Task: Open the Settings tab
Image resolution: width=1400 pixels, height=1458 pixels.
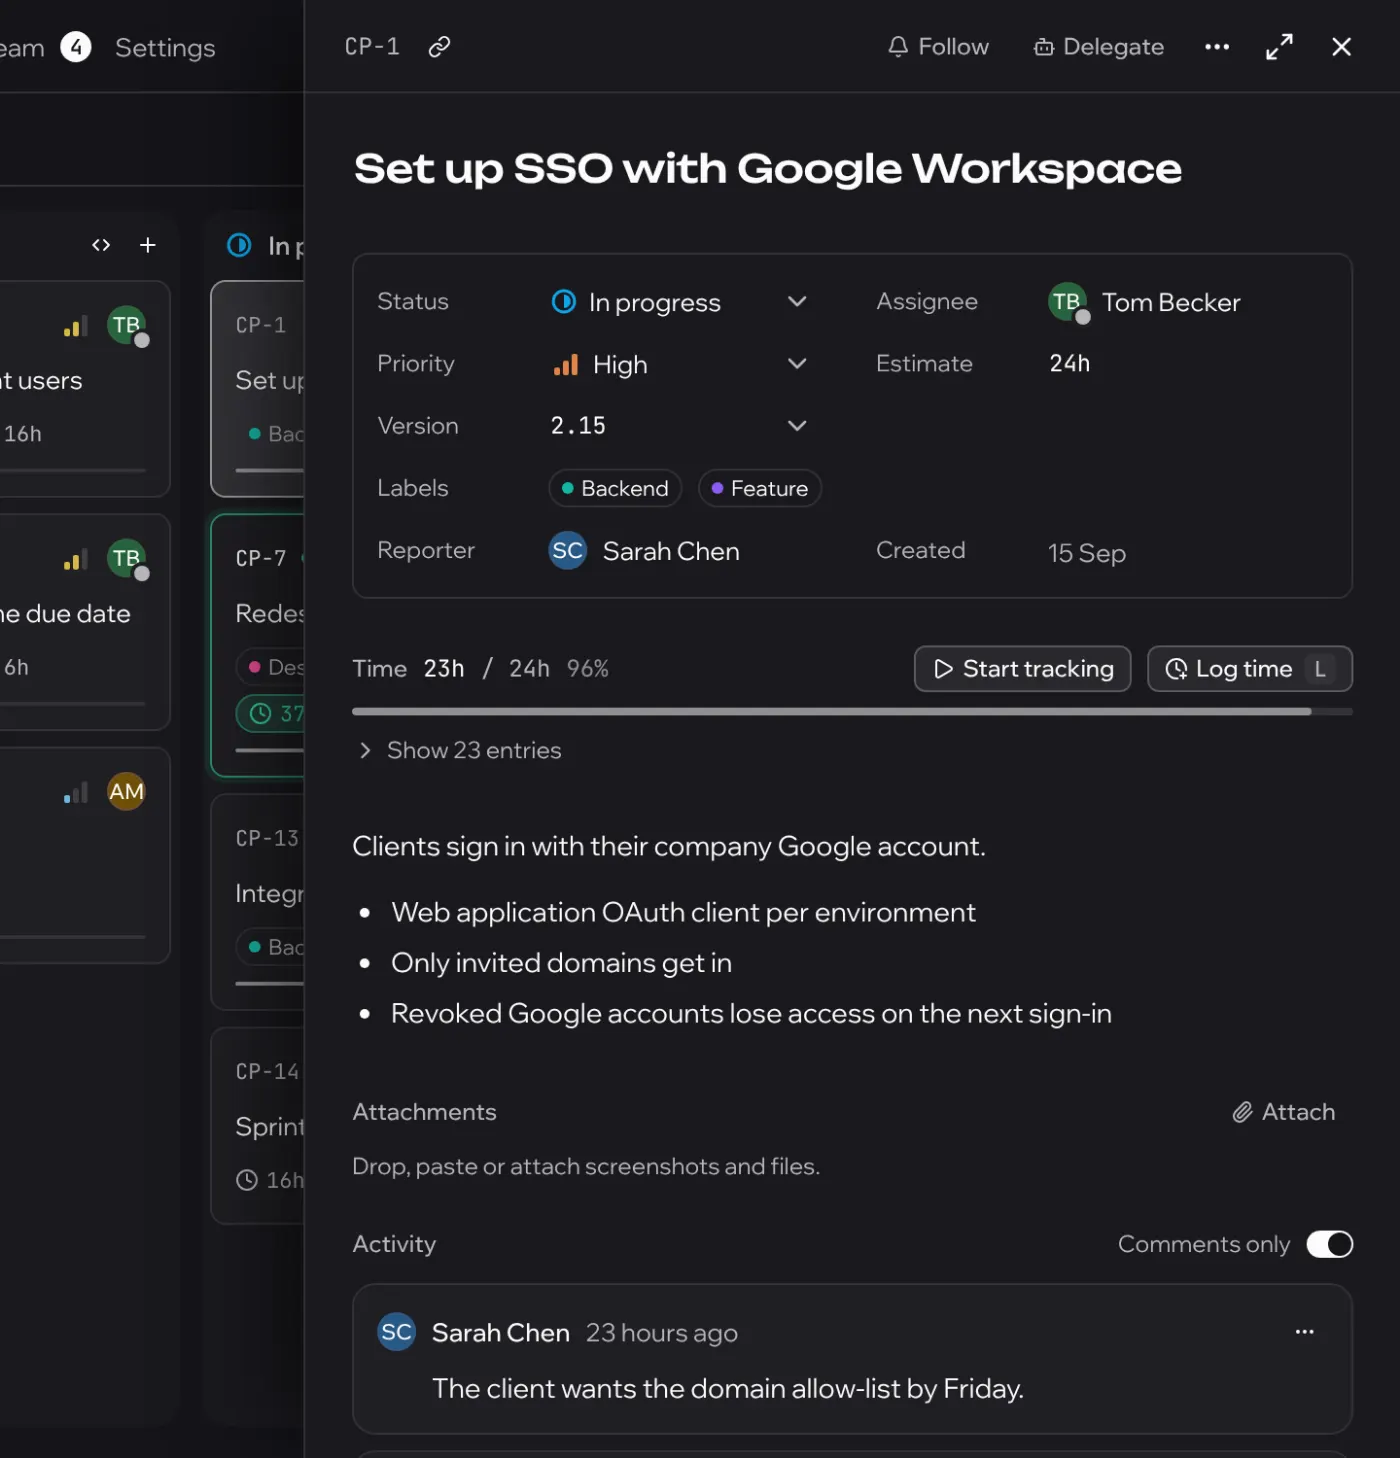Action: (165, 48)
